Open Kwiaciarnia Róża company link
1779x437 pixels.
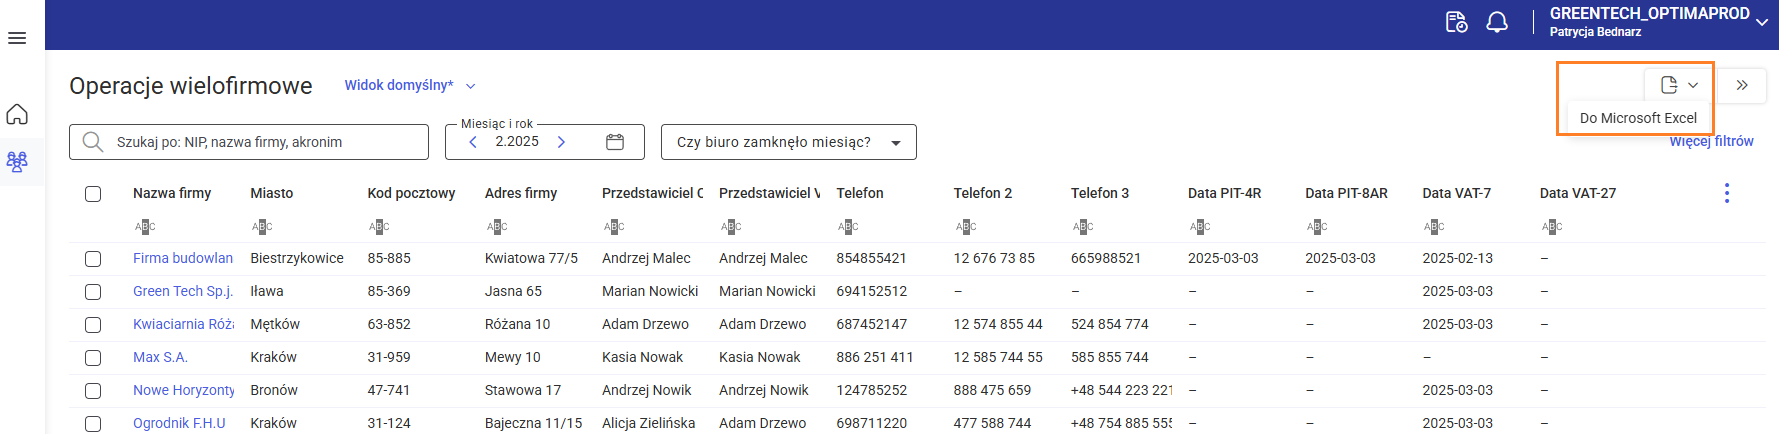[183, 324]
